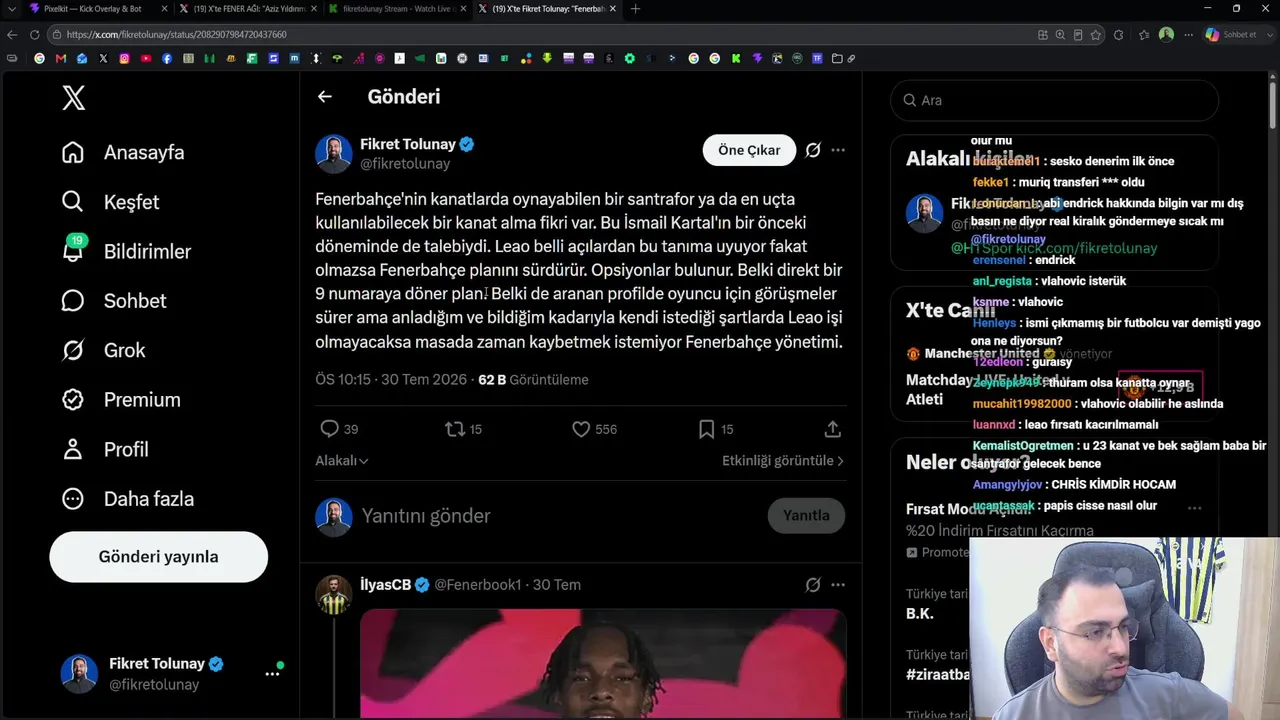Click Gönderi yayınla button
The image size is (1280, 720).
(158, 557)
